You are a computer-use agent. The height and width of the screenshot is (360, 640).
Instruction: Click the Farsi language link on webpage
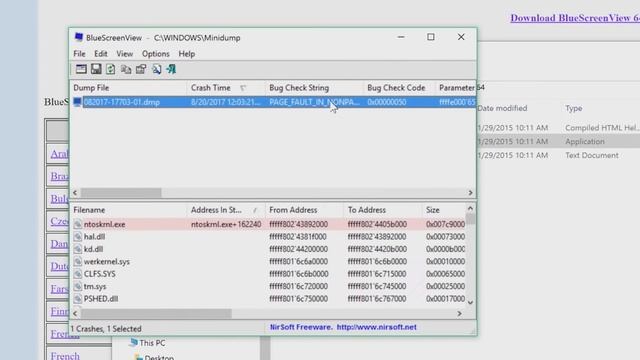[x=60, y=289]
